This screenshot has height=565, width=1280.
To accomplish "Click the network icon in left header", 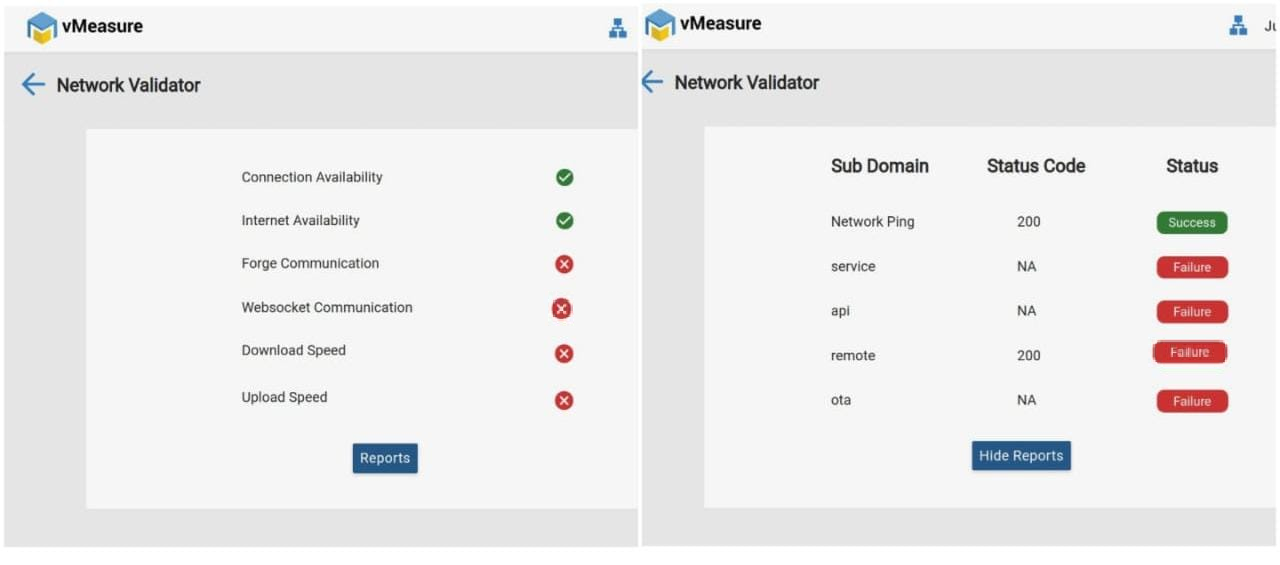I will pos(618,29).
